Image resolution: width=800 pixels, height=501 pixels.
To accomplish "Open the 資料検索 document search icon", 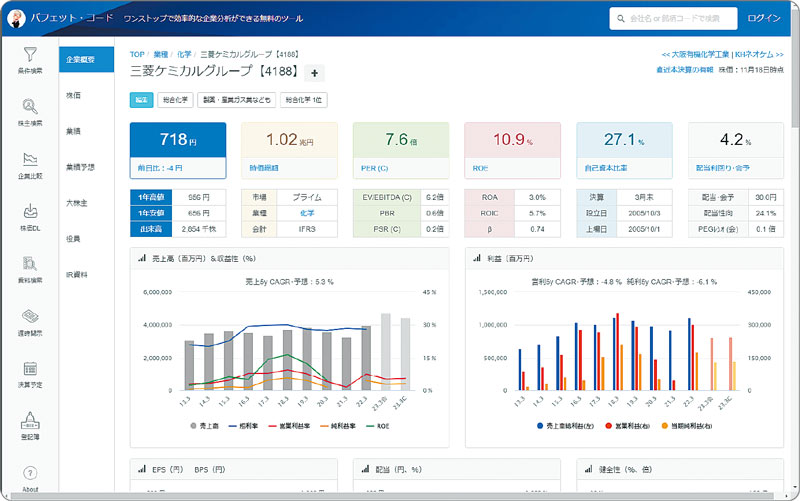I will [30, 264].
